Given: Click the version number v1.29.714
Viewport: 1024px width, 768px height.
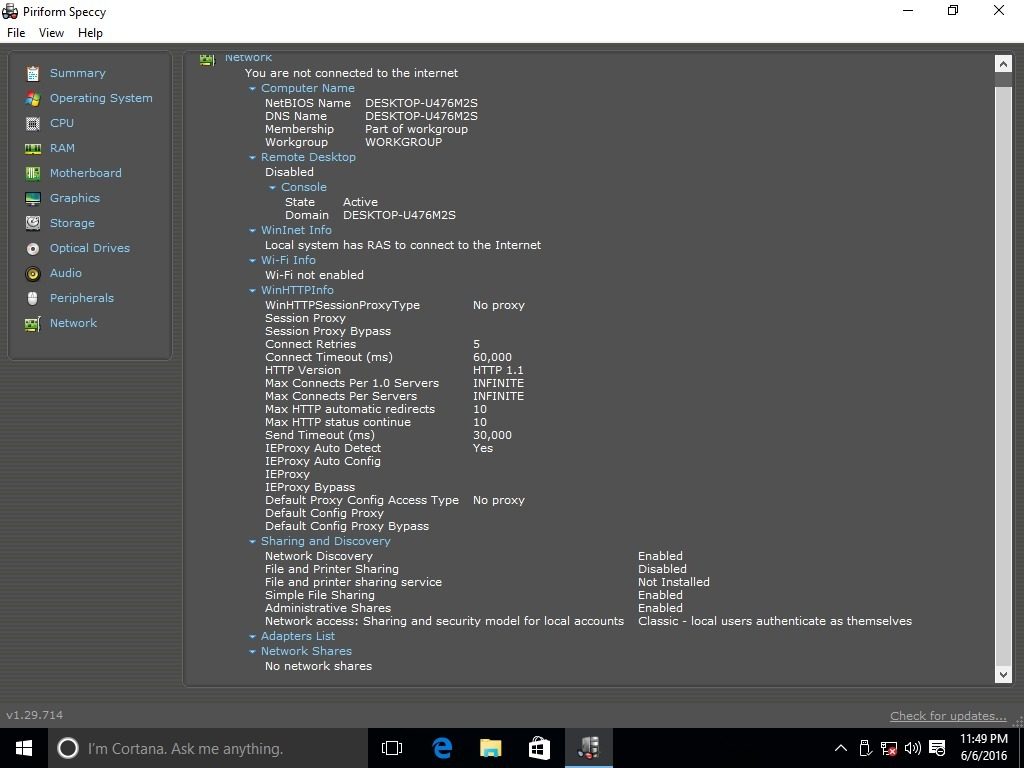Looking at the screenshot, I should point(35,715).
